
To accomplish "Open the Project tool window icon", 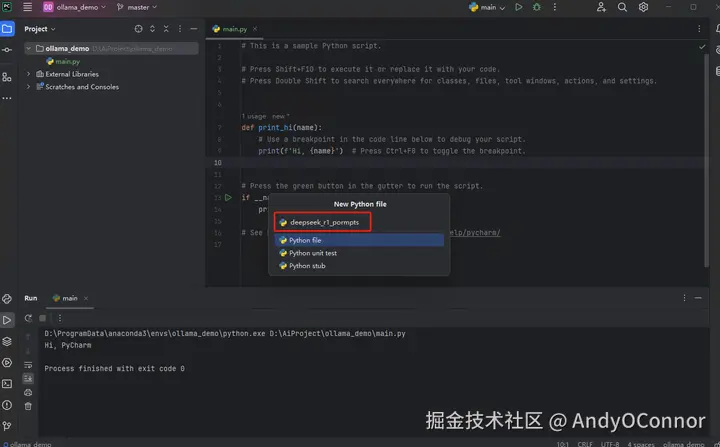I will click(x=7, y=28).
